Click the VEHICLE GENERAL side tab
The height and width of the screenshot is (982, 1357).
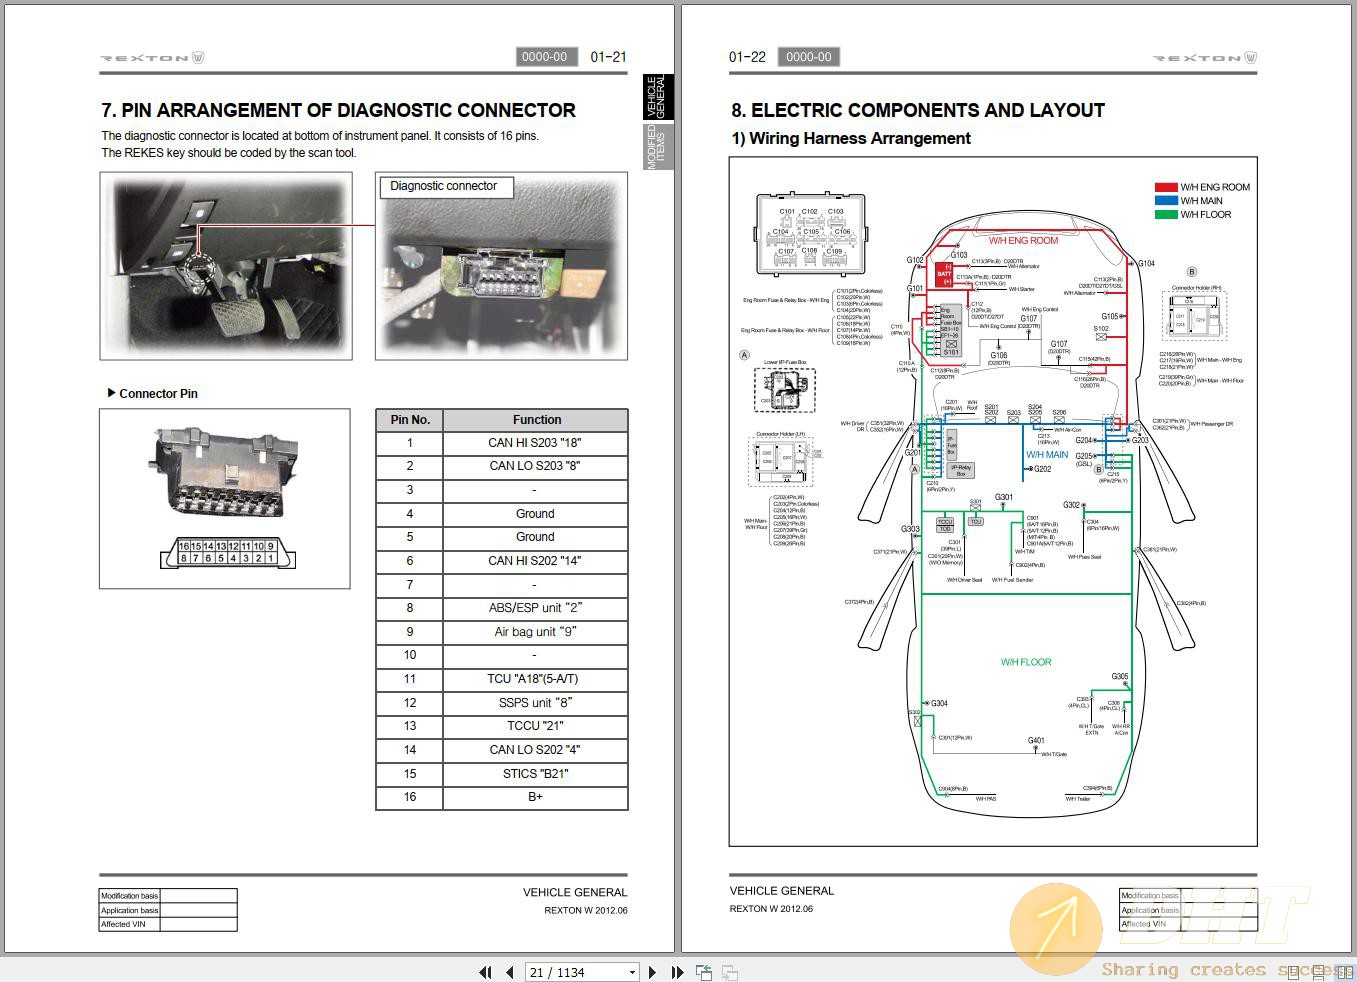657,97
